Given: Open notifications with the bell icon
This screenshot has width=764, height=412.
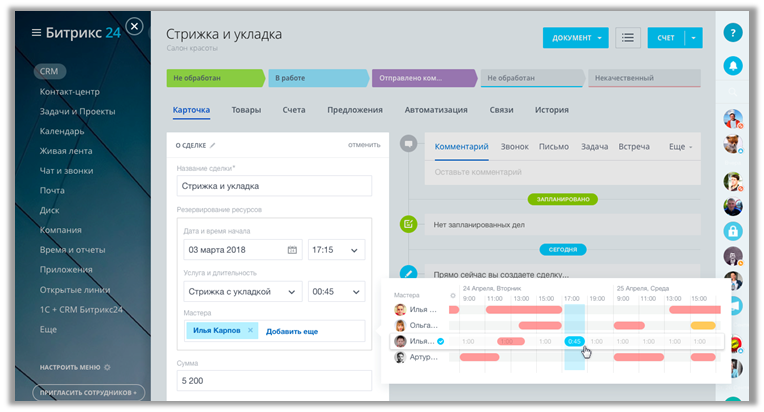Looking at the screenshot, I should 733,66.
